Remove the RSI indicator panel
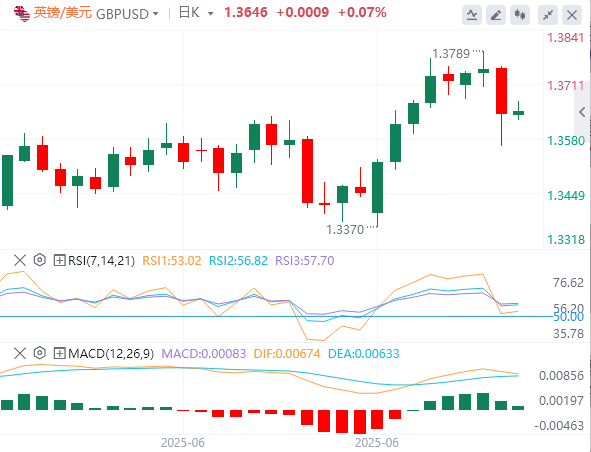 [x=20, y=260]
